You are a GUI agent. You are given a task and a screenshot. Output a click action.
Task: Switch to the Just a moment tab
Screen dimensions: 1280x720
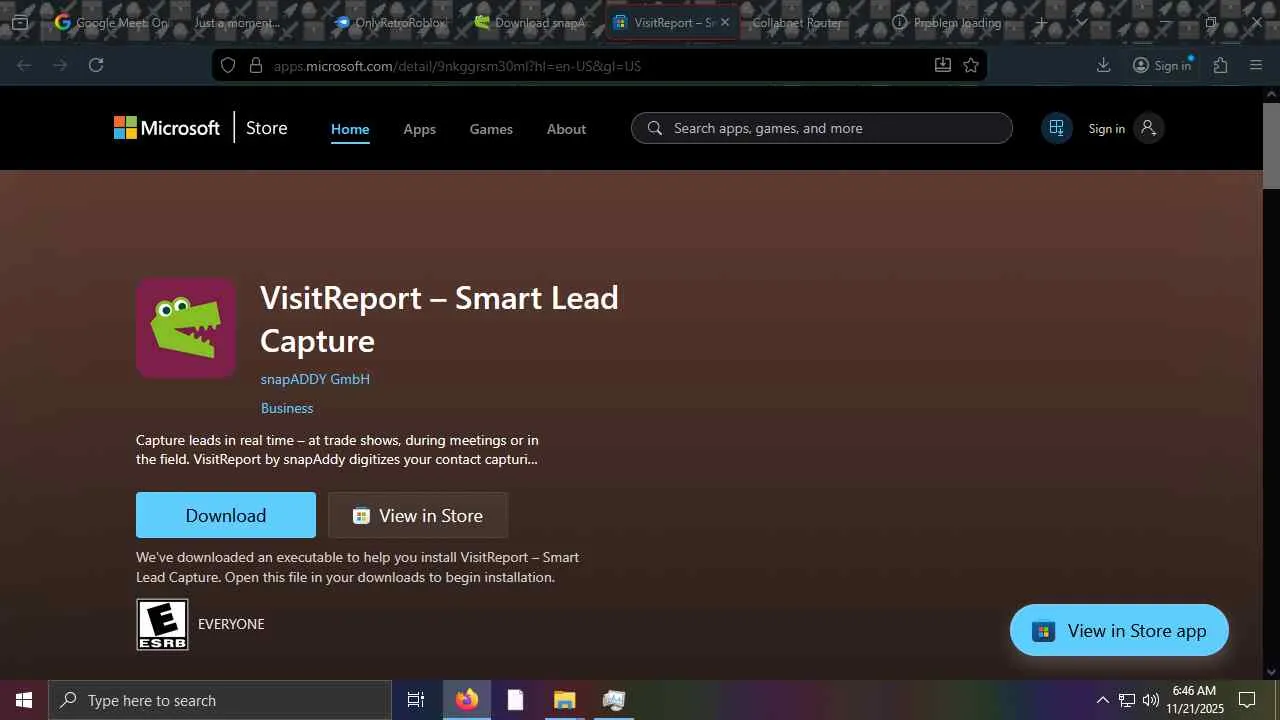(x=237, y=22)
